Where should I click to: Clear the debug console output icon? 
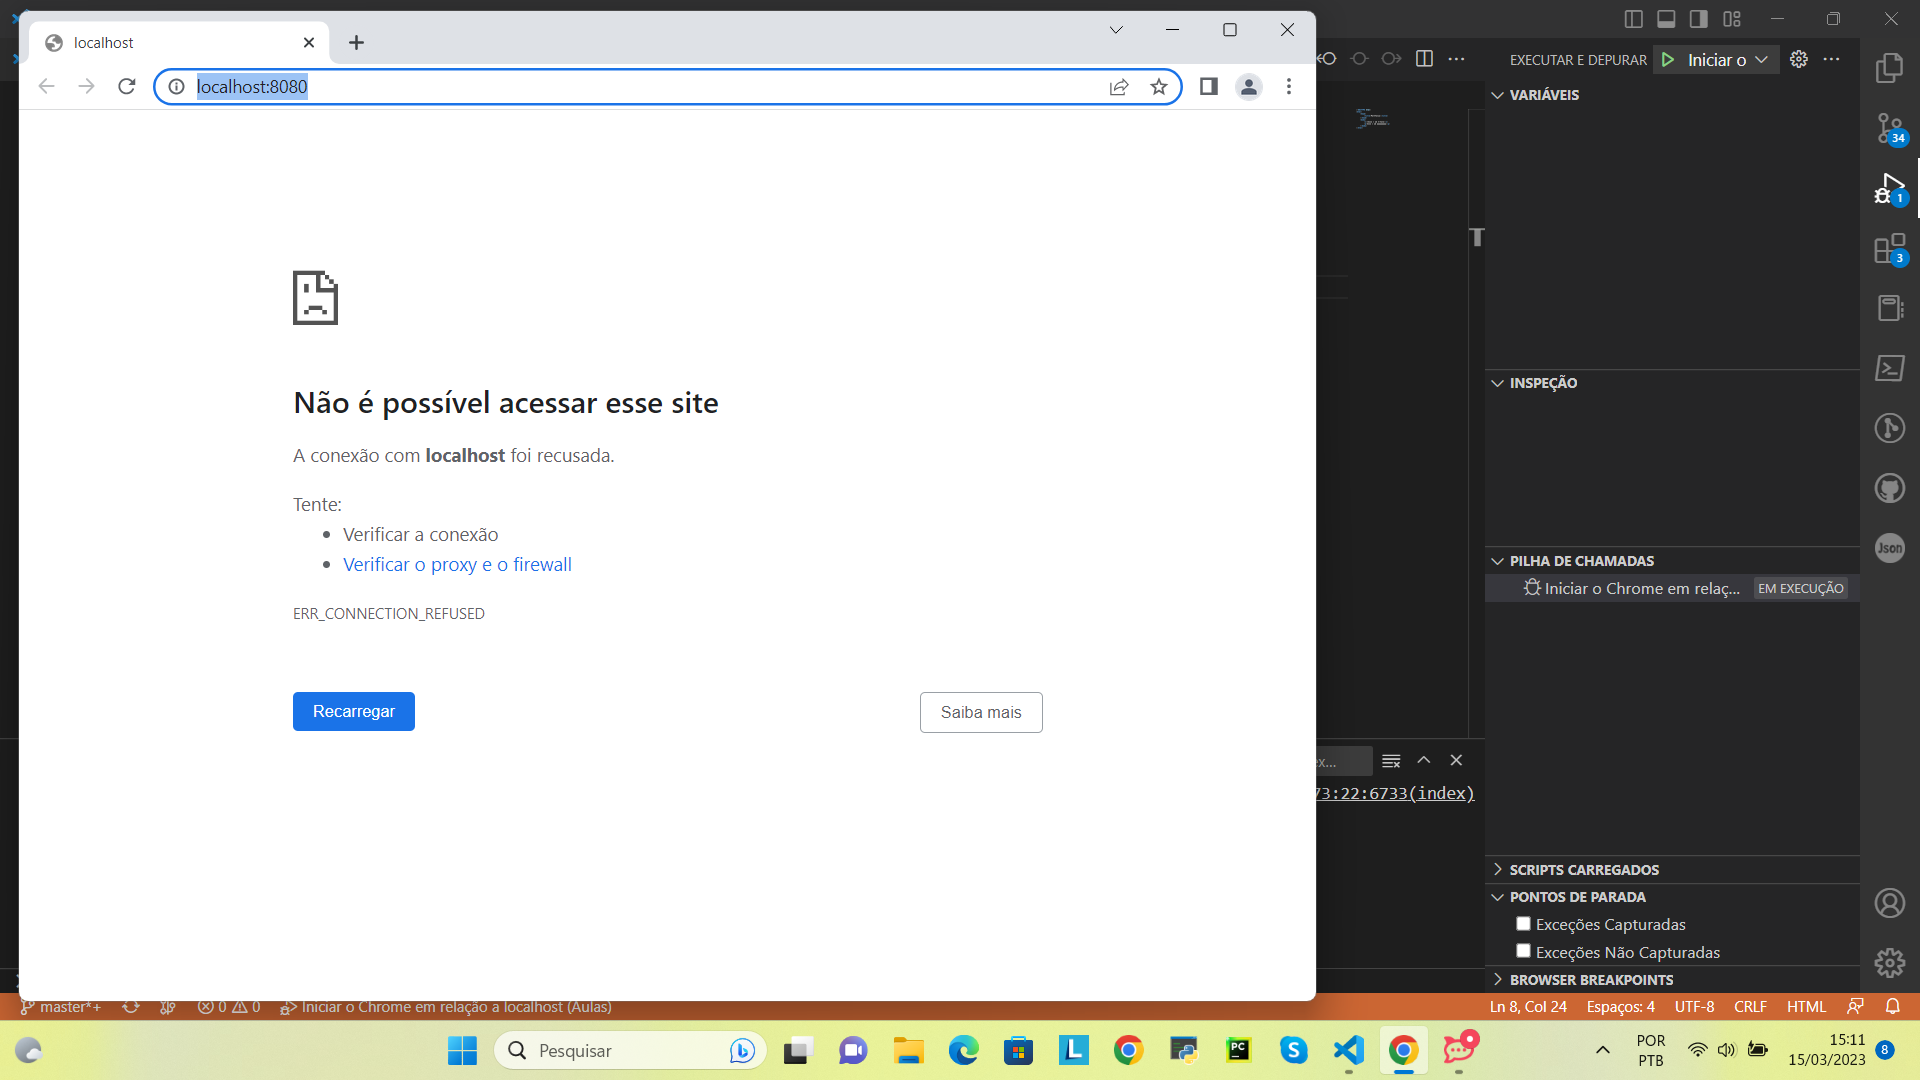[x=1391, y=761]
